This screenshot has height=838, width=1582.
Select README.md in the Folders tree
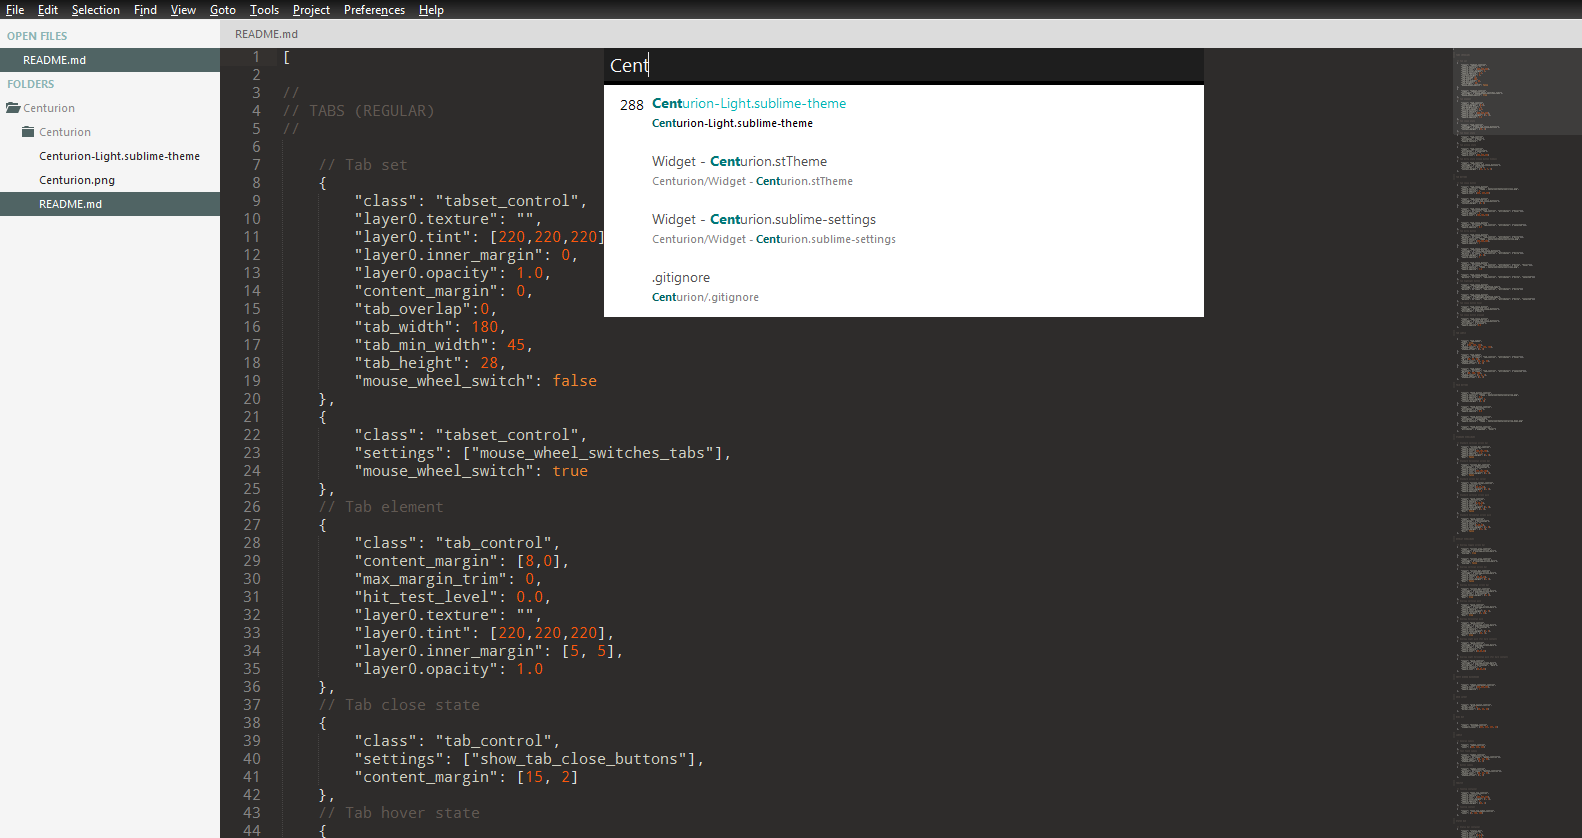click(110, 204)
